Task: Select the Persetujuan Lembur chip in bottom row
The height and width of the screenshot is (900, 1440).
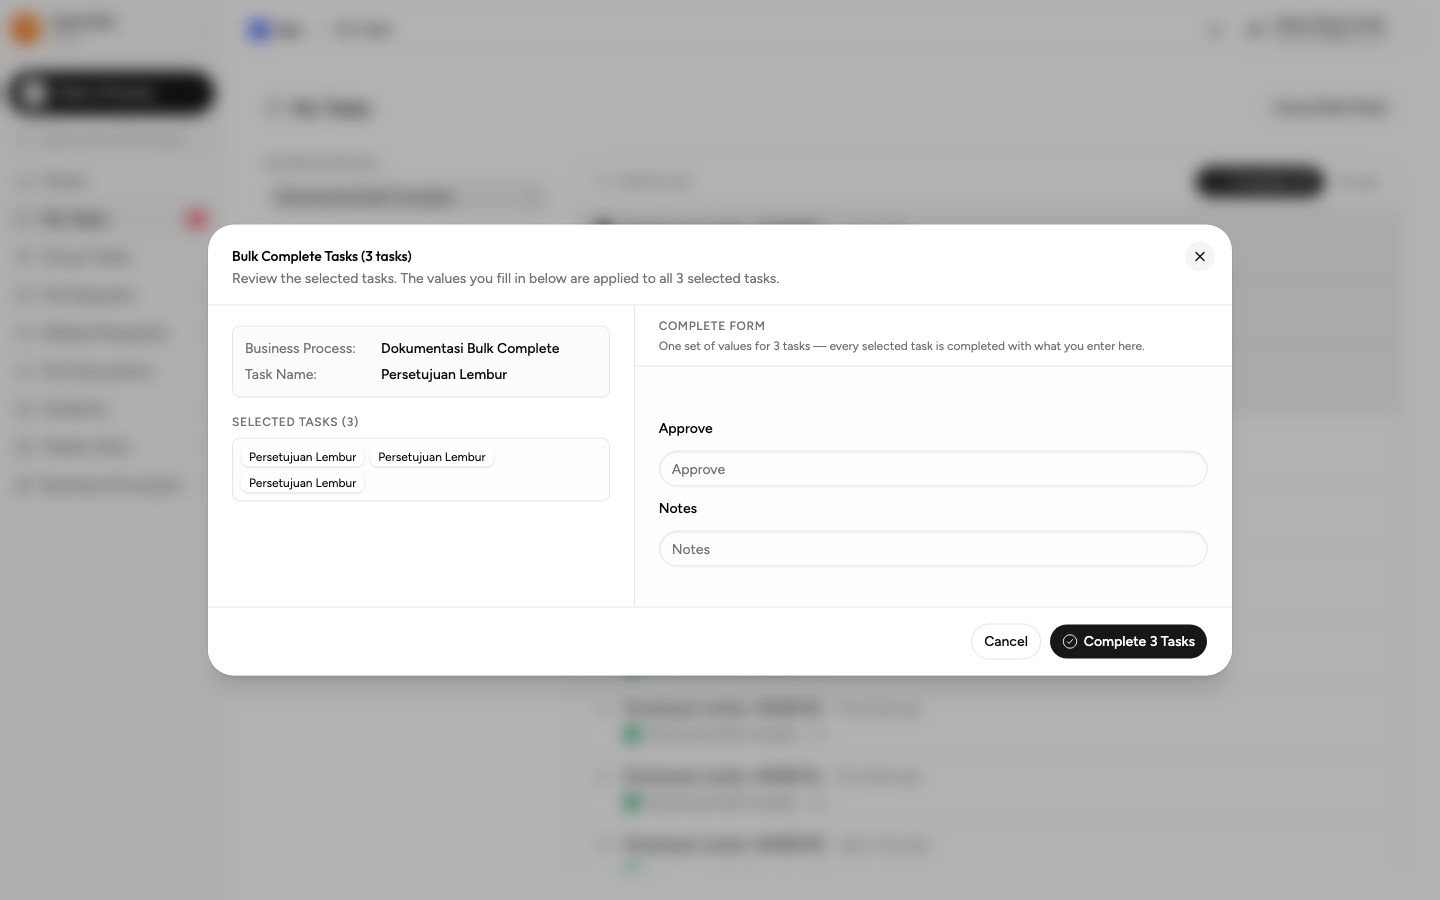Action: pos(302,483)
